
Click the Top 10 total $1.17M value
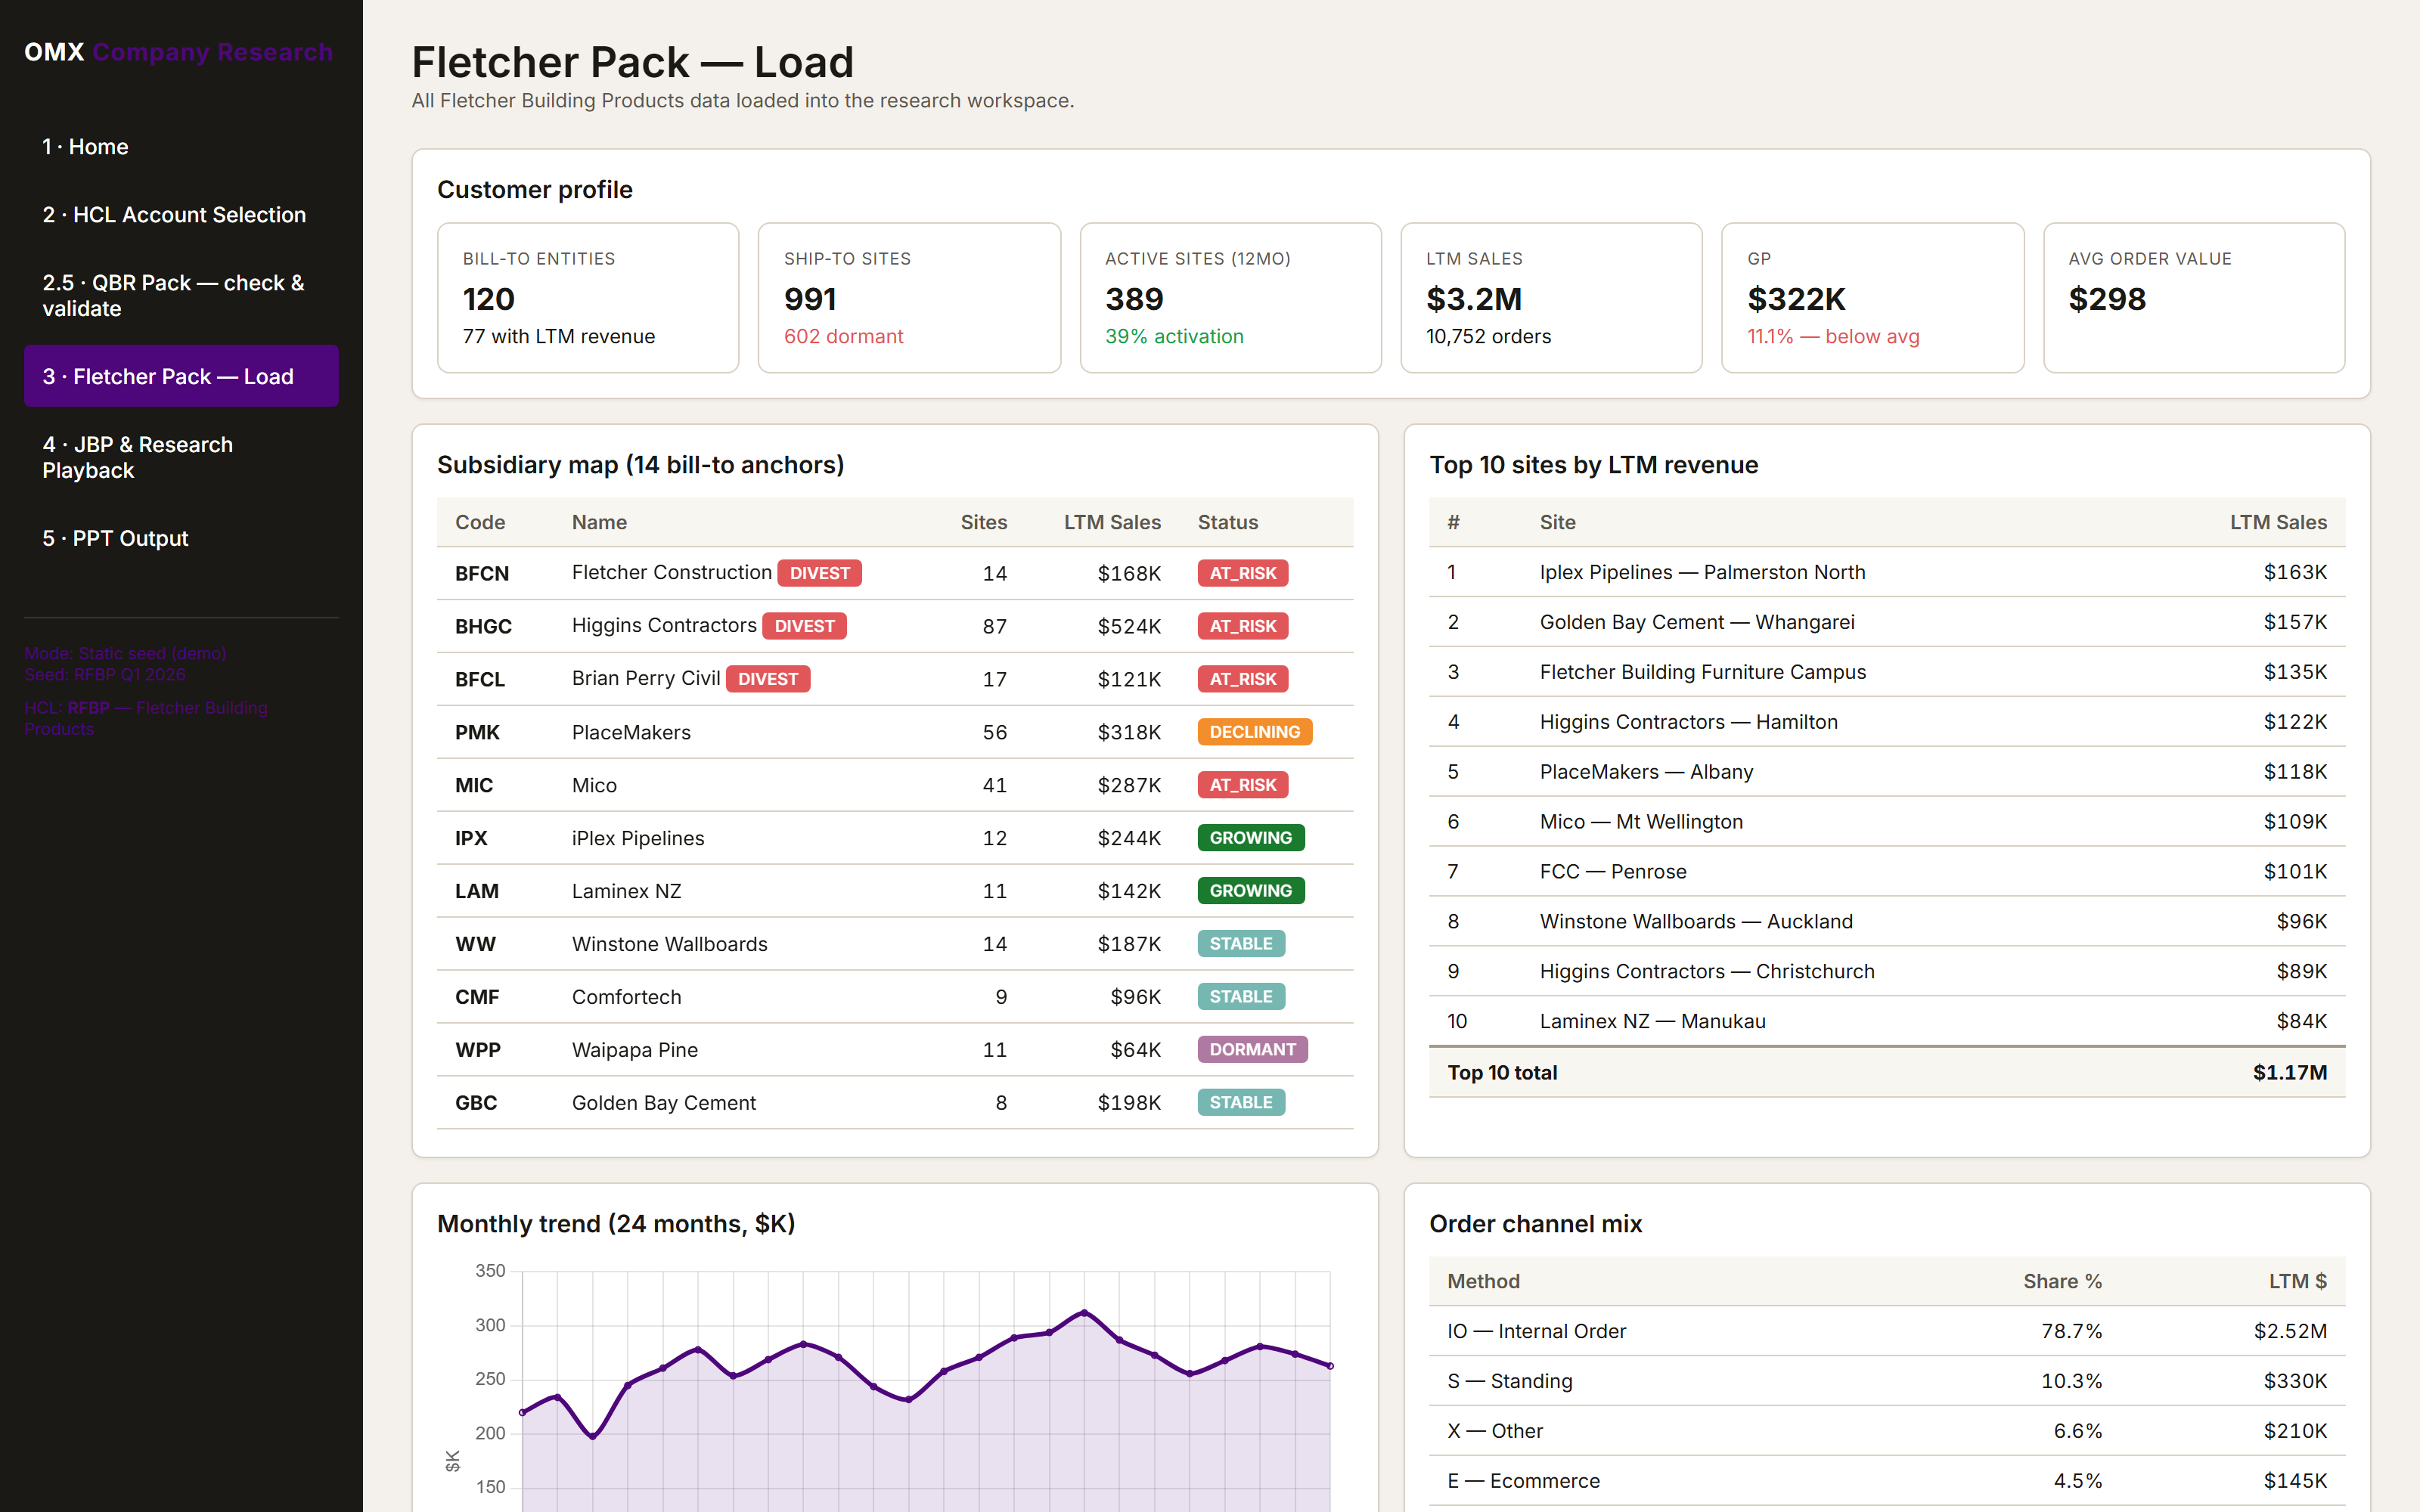tap(2290, 1073)
